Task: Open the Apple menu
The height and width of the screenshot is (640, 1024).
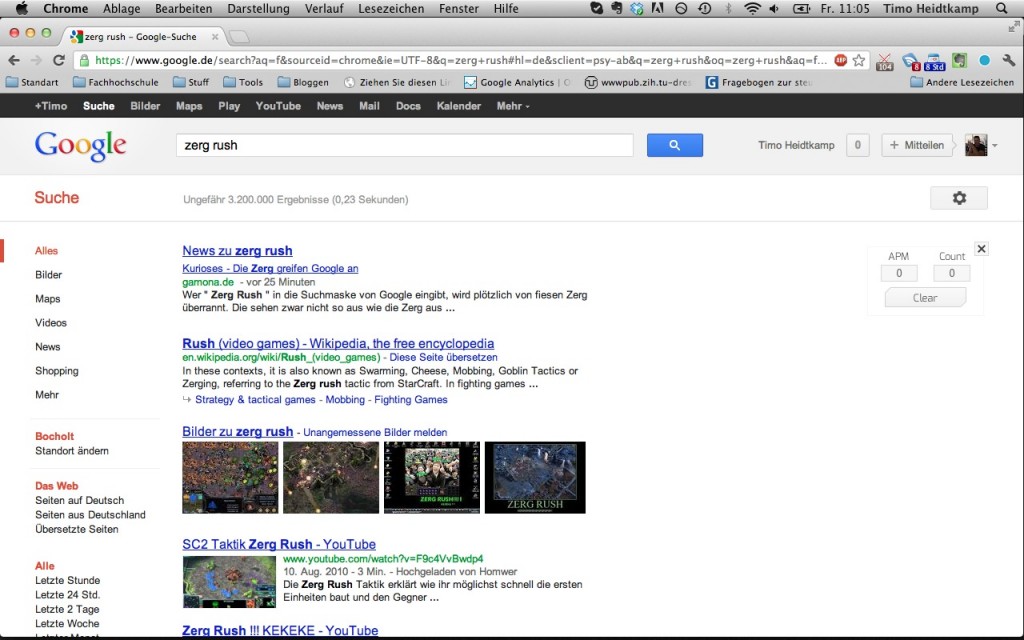Action: click(x=22, y=8)
